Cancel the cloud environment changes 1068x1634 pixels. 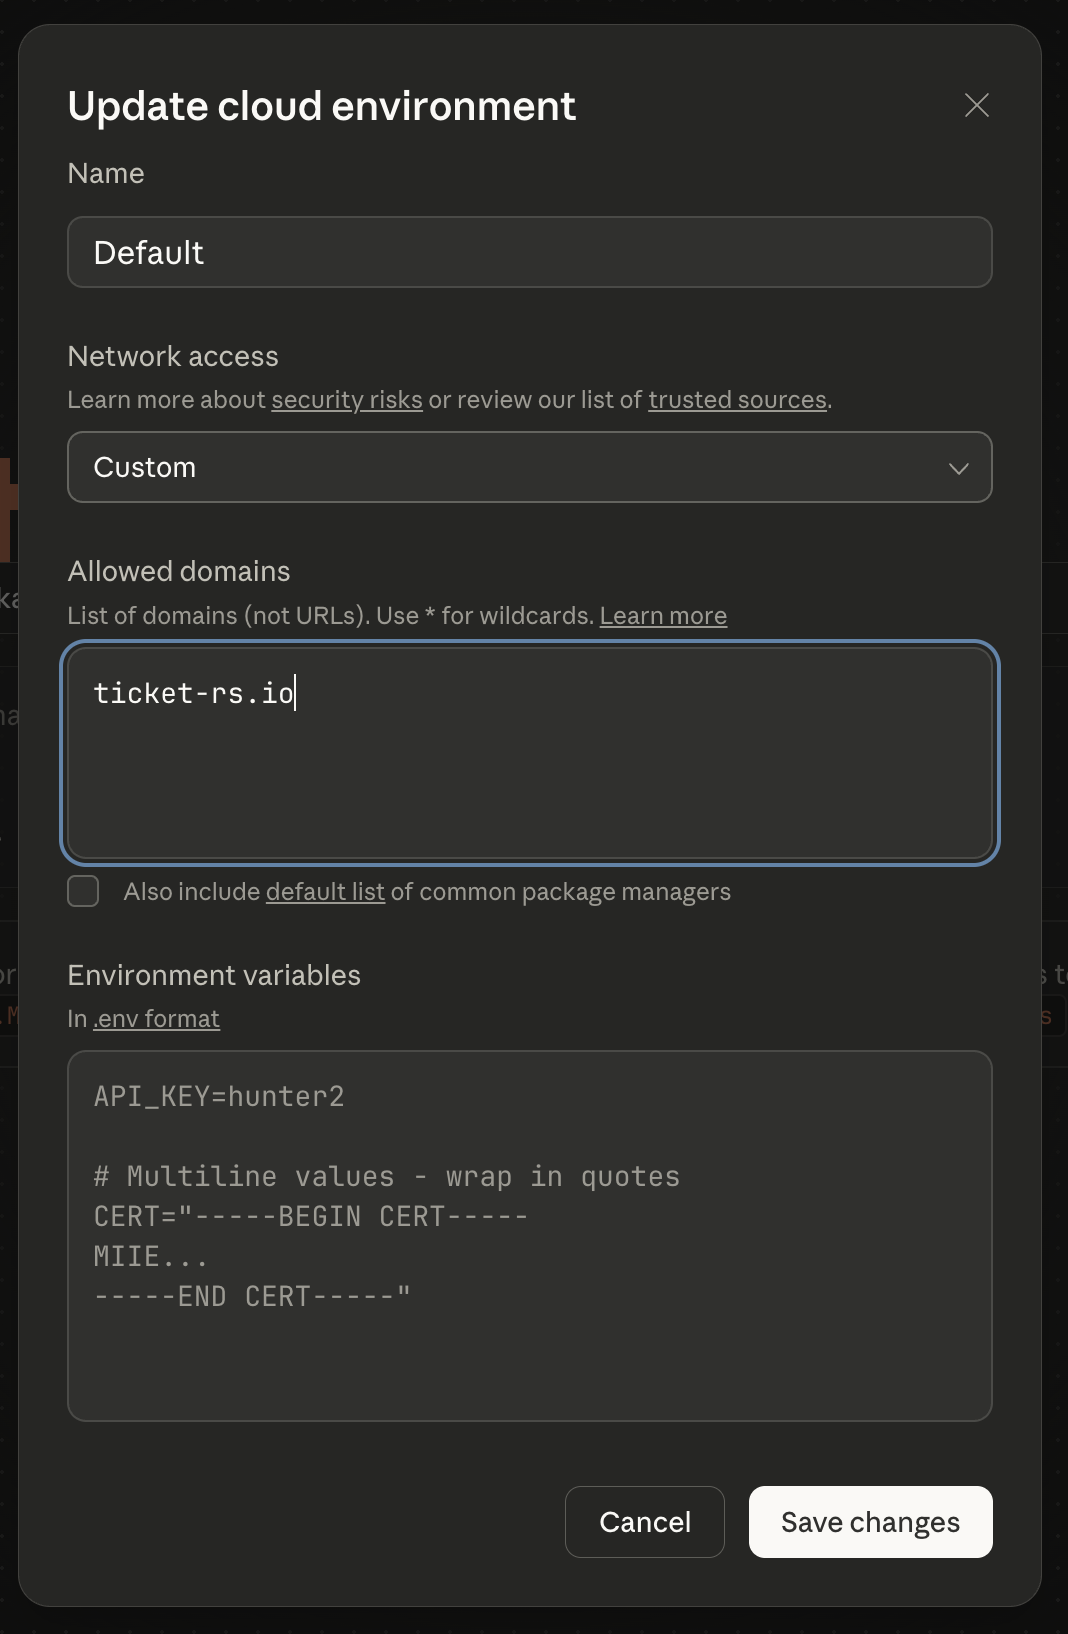pos(644,1521)
